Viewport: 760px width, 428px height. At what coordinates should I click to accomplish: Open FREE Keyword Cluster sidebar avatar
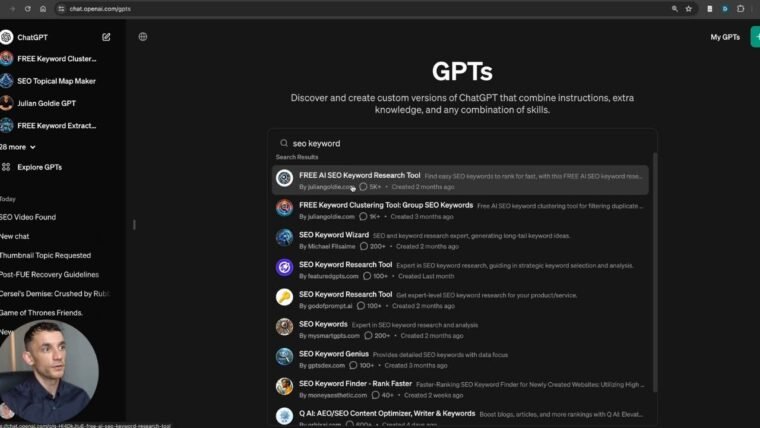[x=6, y=59]
